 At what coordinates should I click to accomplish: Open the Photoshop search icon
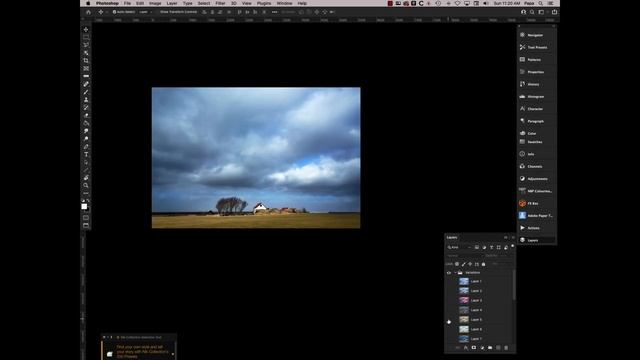(532, 12)
